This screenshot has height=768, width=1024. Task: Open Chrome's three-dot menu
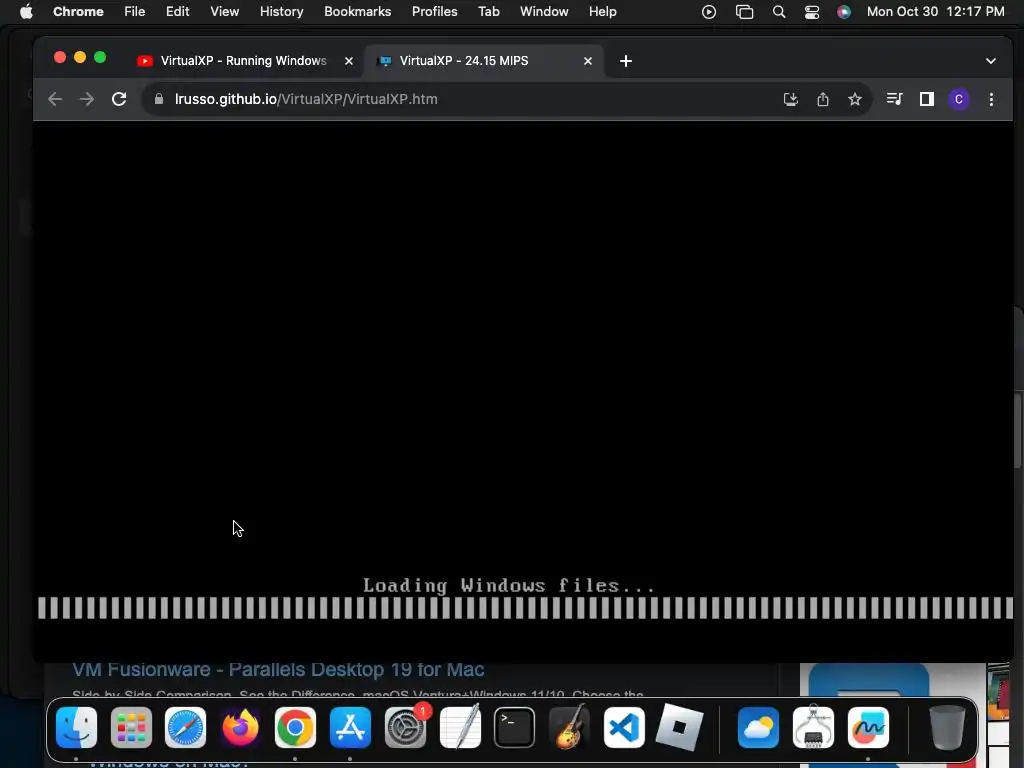[991, 99]
